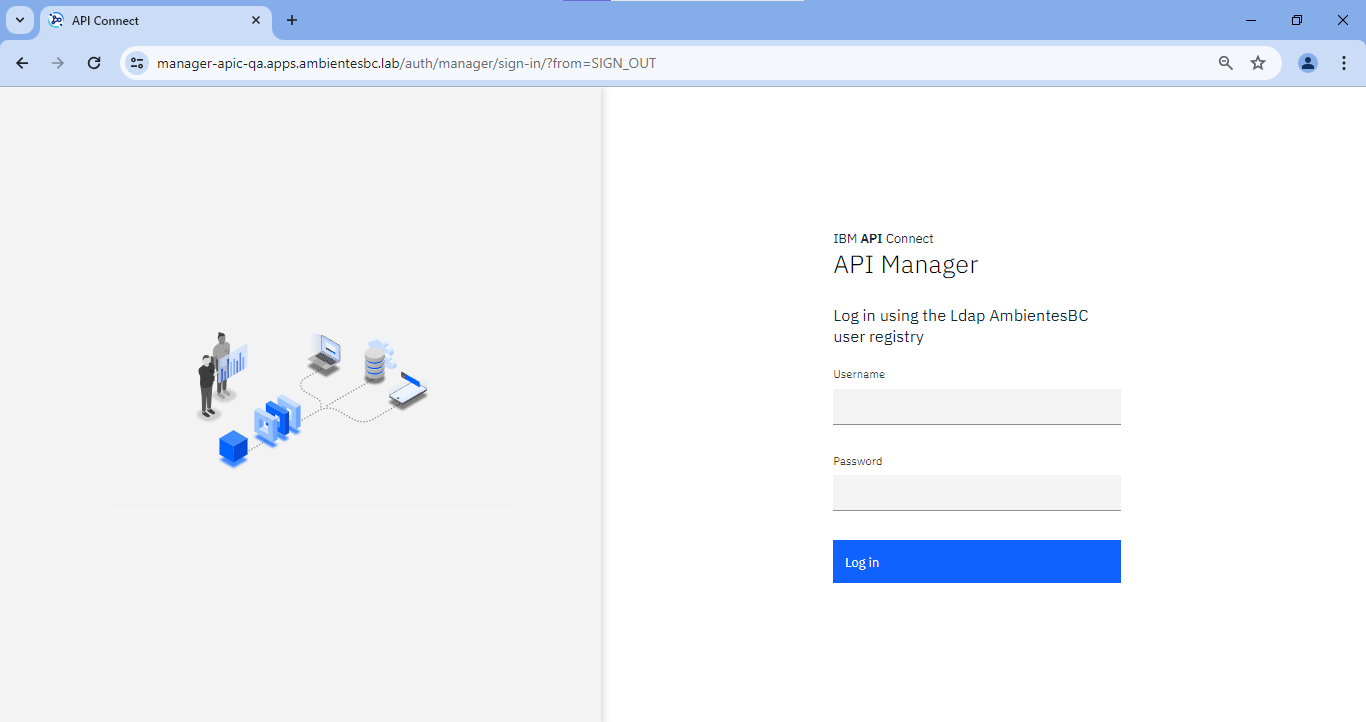Select the API Connect tab

click(x=155, y=21)
